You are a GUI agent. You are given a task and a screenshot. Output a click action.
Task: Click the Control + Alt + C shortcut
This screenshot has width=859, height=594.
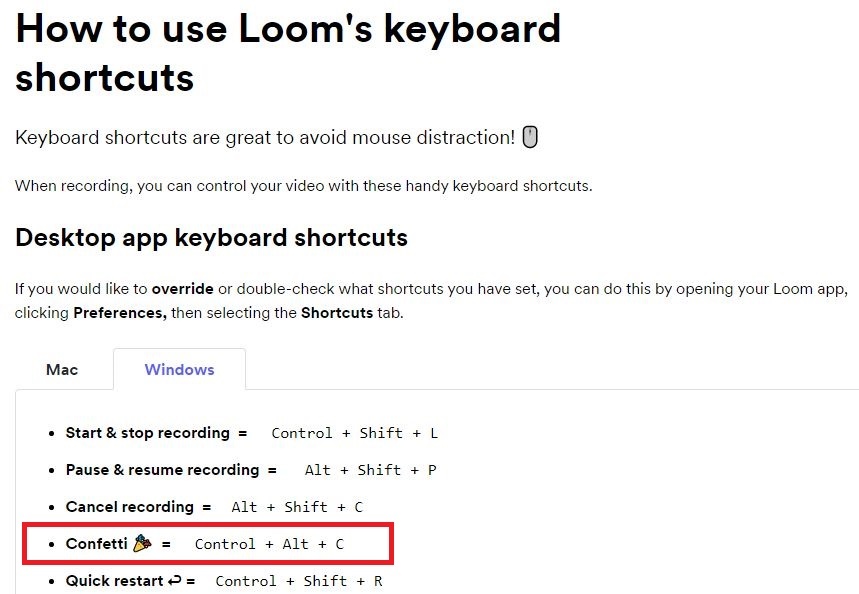click(x=269, y=544)
